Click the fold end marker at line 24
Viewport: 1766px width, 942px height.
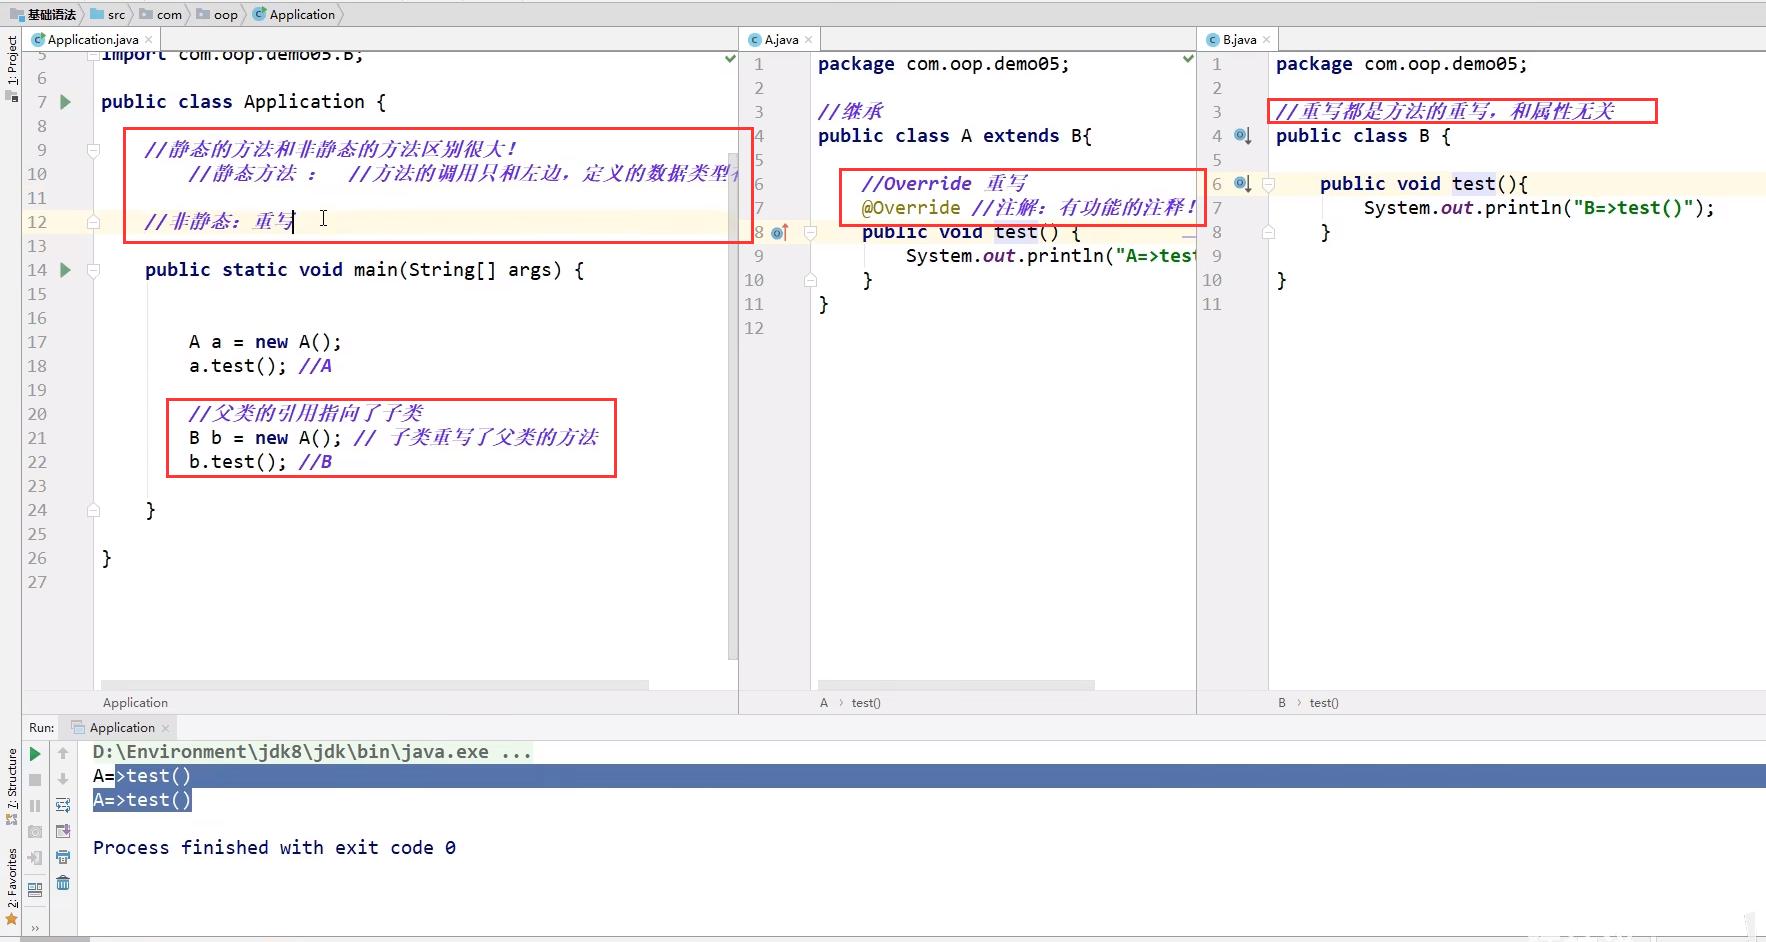click(93, 510)
